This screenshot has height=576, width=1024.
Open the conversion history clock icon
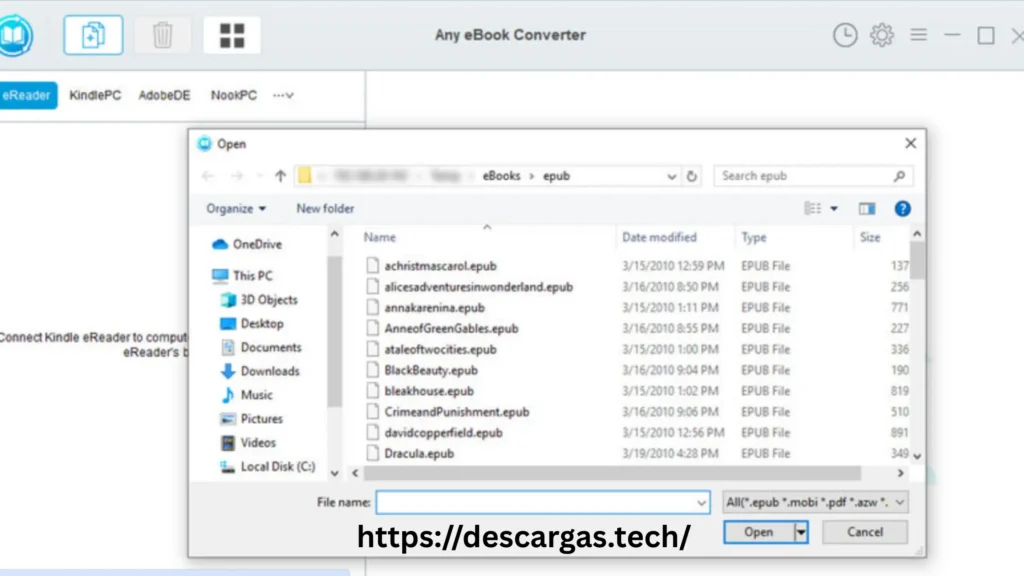pyautogui.click(x=845, y=34)
